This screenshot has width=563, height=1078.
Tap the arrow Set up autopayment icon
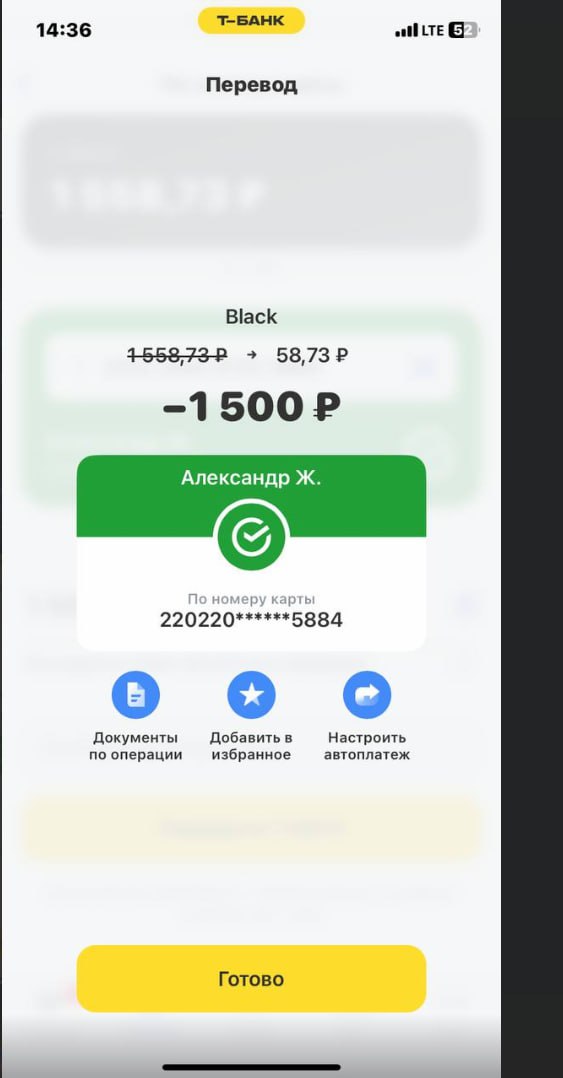point(367,694)
